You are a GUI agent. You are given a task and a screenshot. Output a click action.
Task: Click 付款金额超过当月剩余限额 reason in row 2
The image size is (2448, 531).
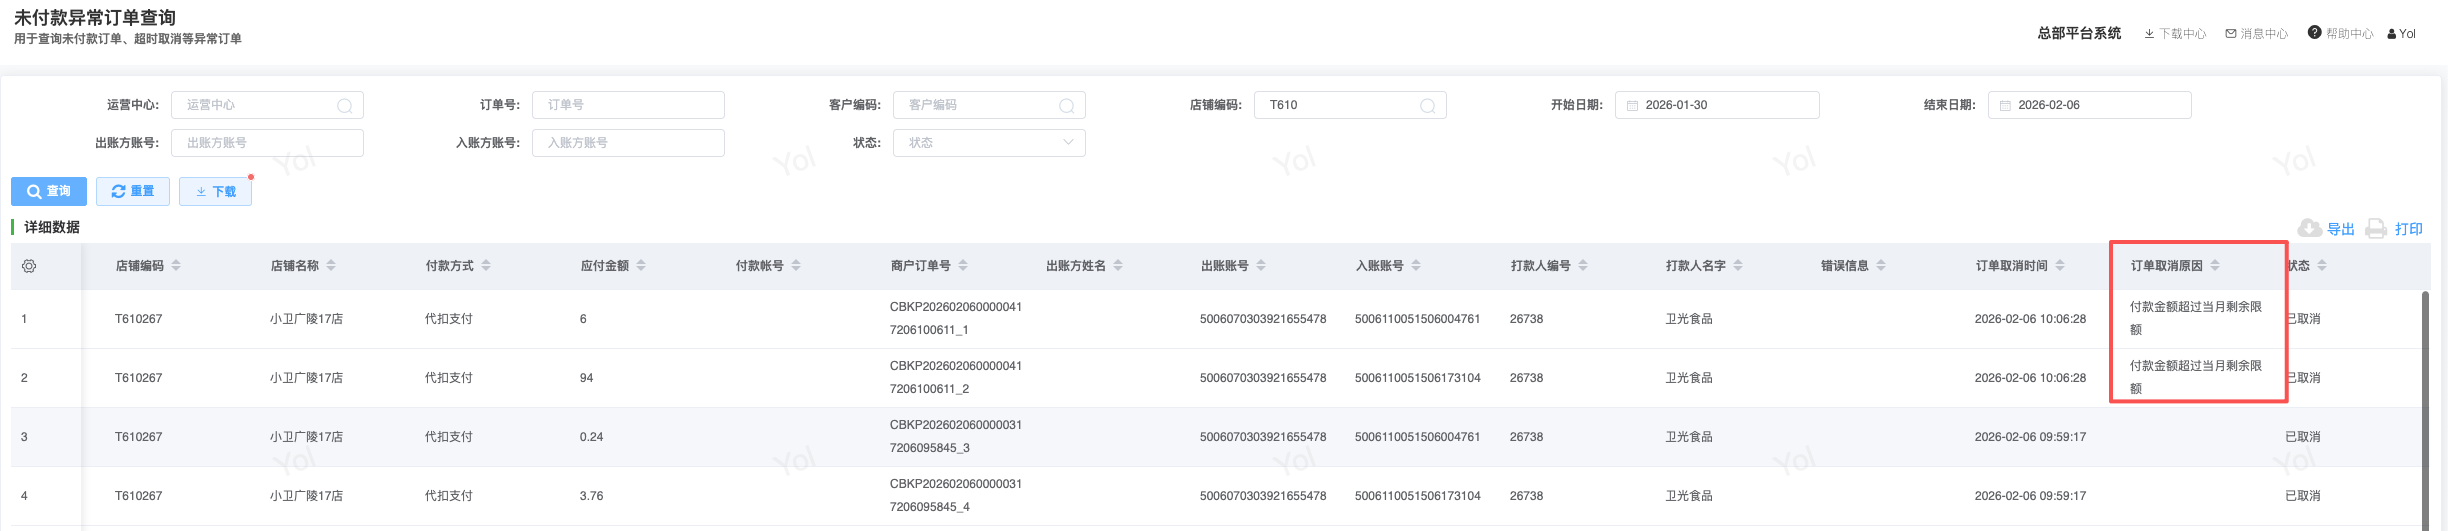pos(2196,377)
